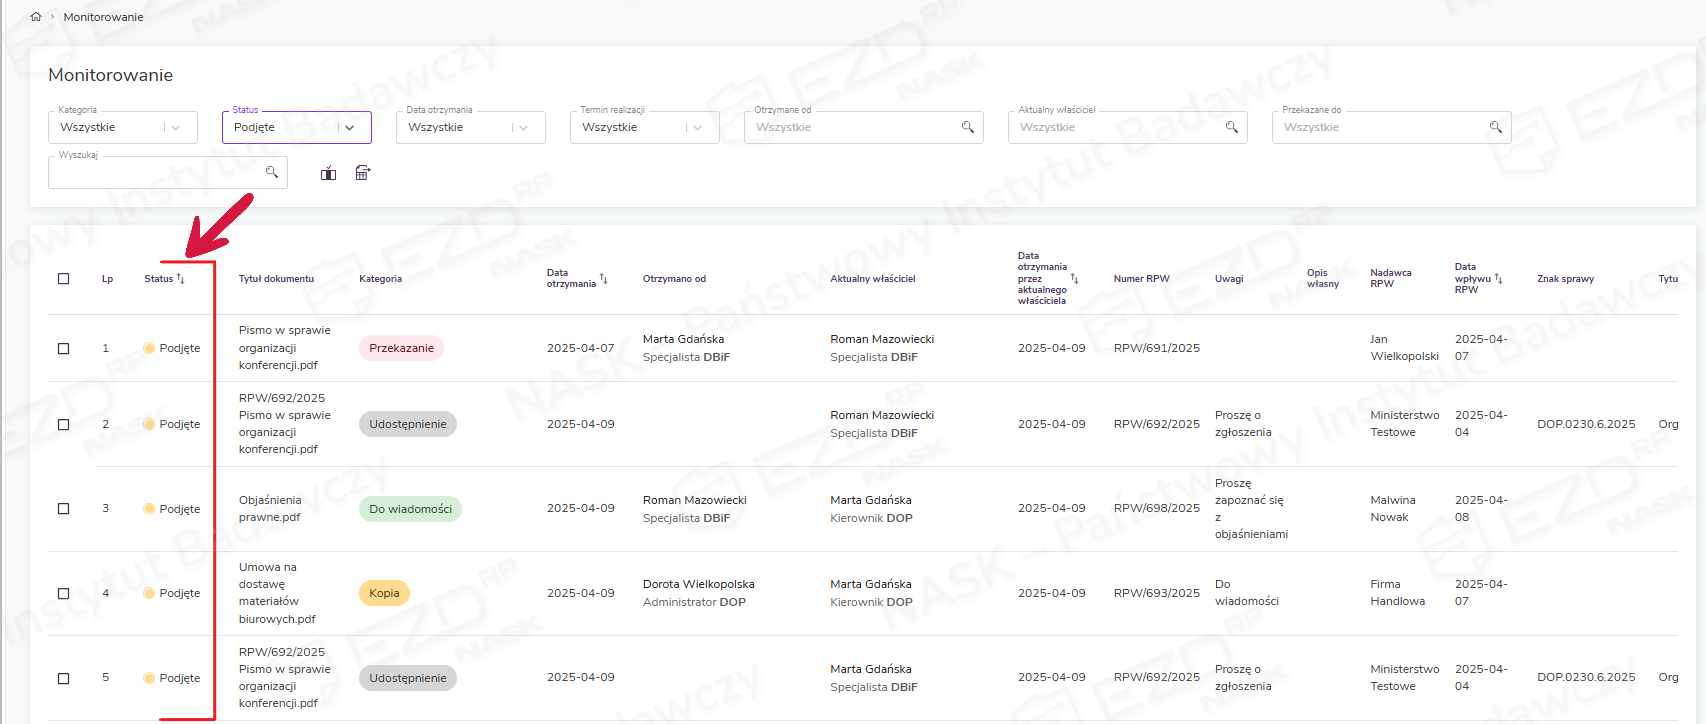
Task: Expand the Status dropdown showing Podjęte
Action: pos(349,128)
